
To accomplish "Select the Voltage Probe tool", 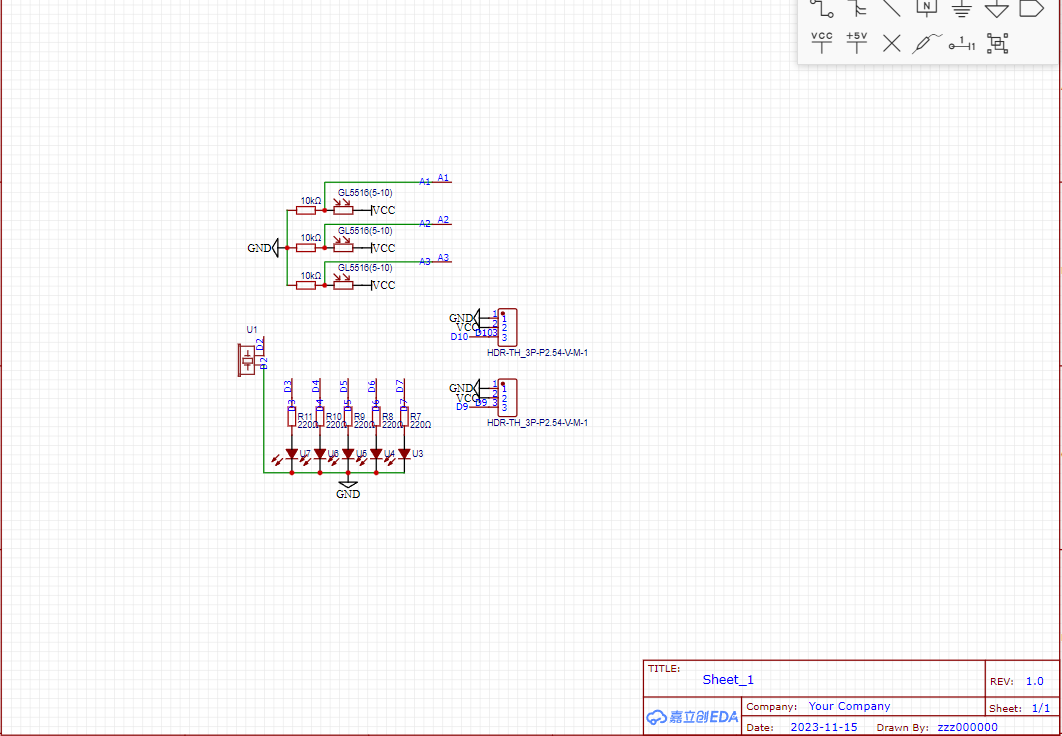I will pyautogui.click(x=927, y=43).
